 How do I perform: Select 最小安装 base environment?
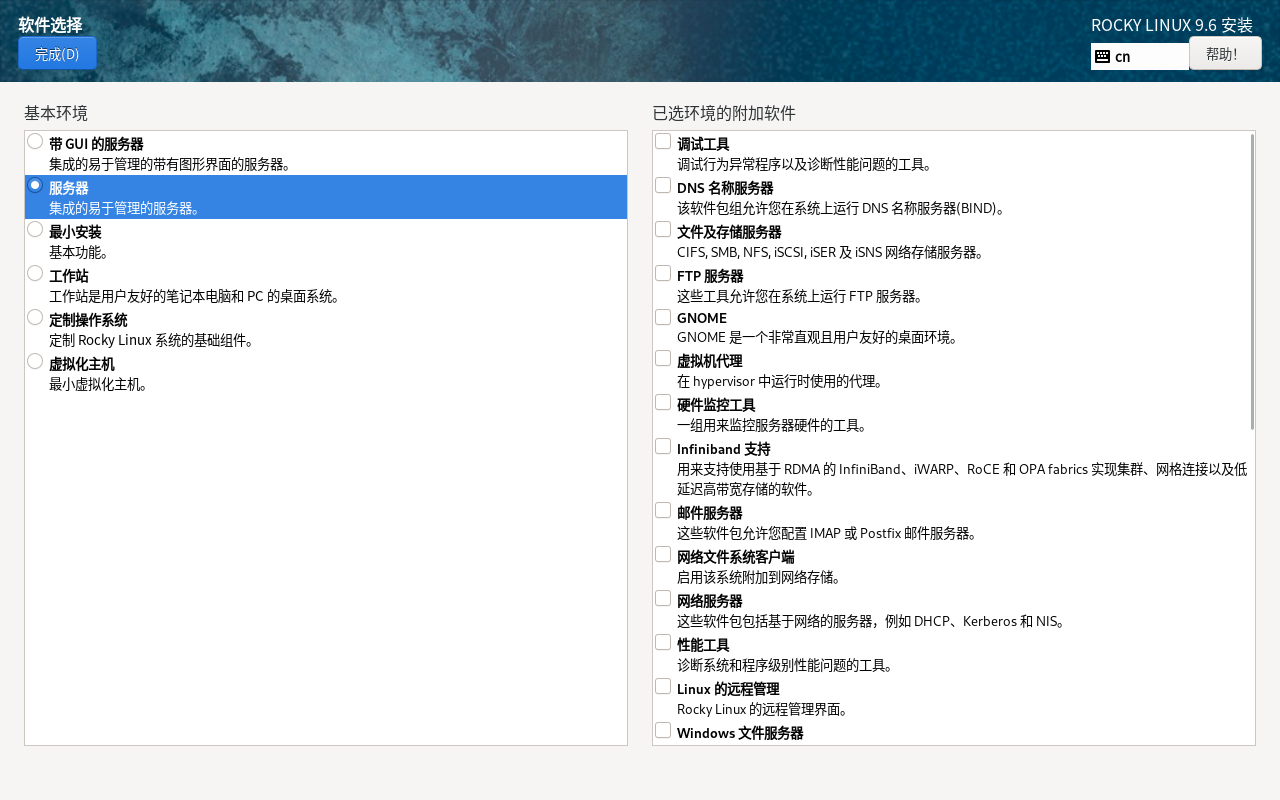coord(35,230)
